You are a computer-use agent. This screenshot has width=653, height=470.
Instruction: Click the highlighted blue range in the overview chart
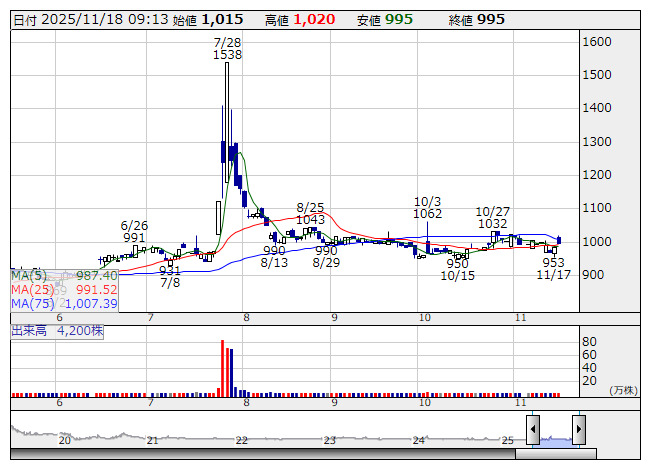[556, 437]
